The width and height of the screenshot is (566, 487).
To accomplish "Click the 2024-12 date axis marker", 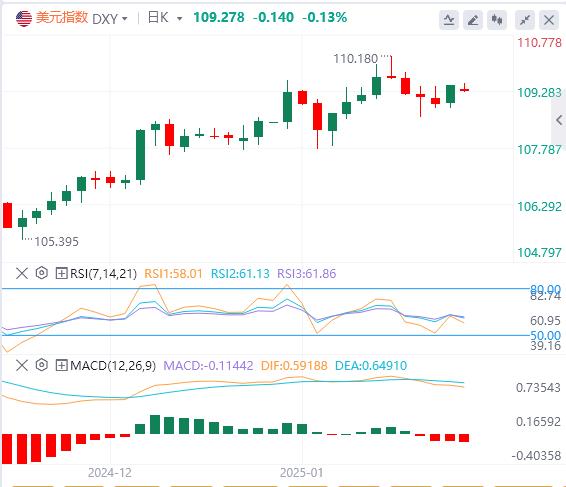I will point(110,473).
